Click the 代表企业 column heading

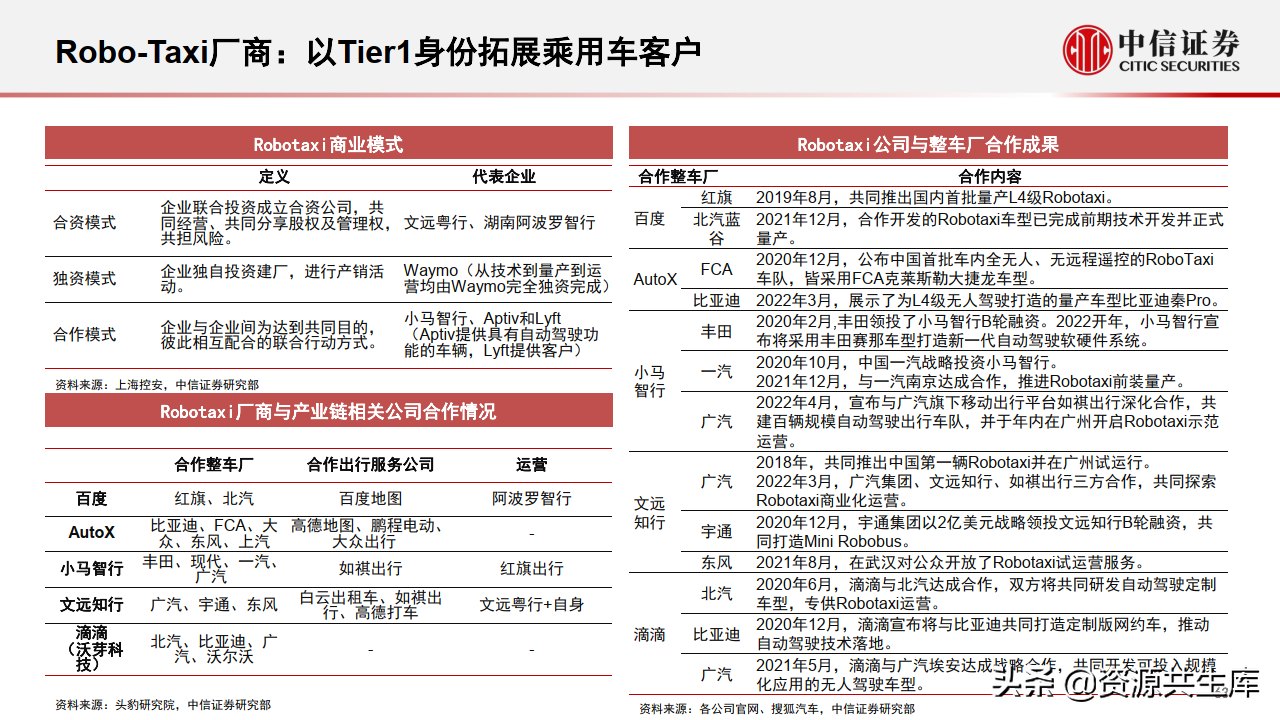pyautogui.click(x=505, y=176)
